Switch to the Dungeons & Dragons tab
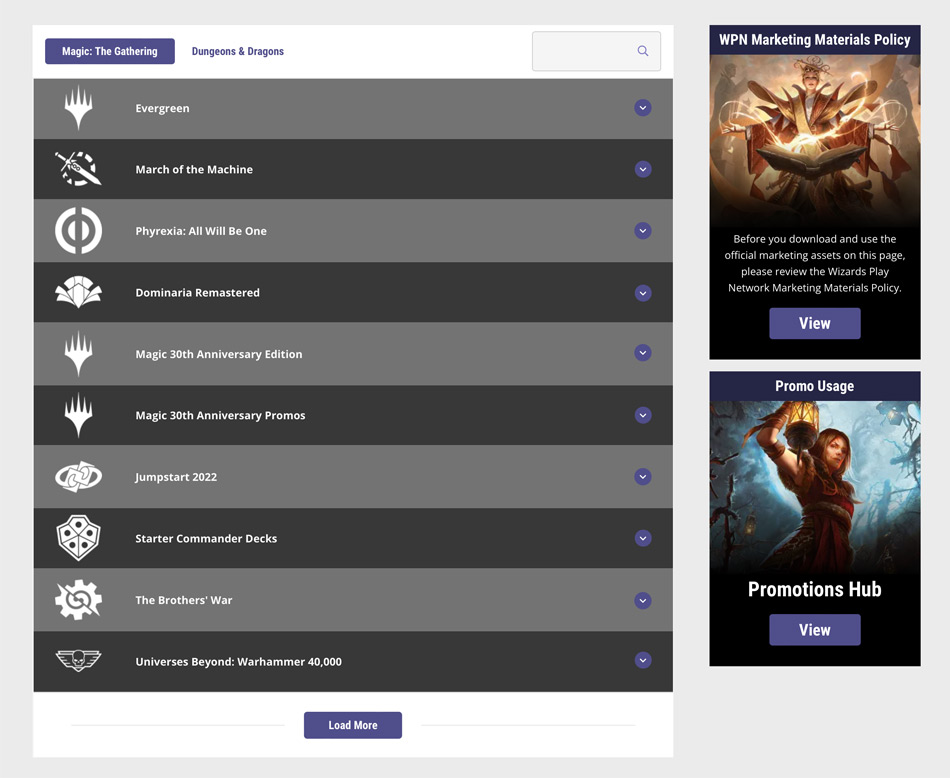The width and height of the screenshot is (950, 778). point(238,51)
